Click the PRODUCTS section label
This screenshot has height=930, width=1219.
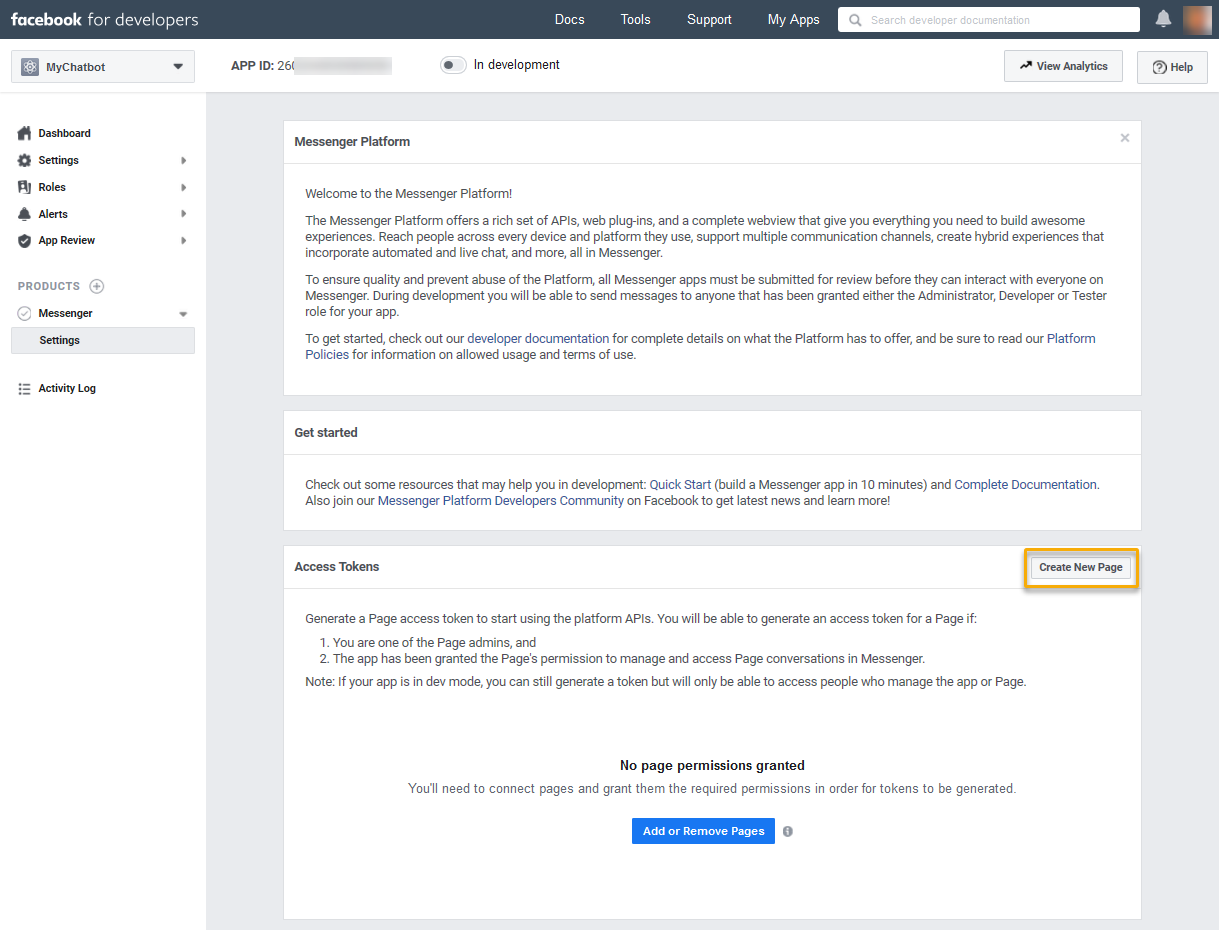tap(49, 286)
